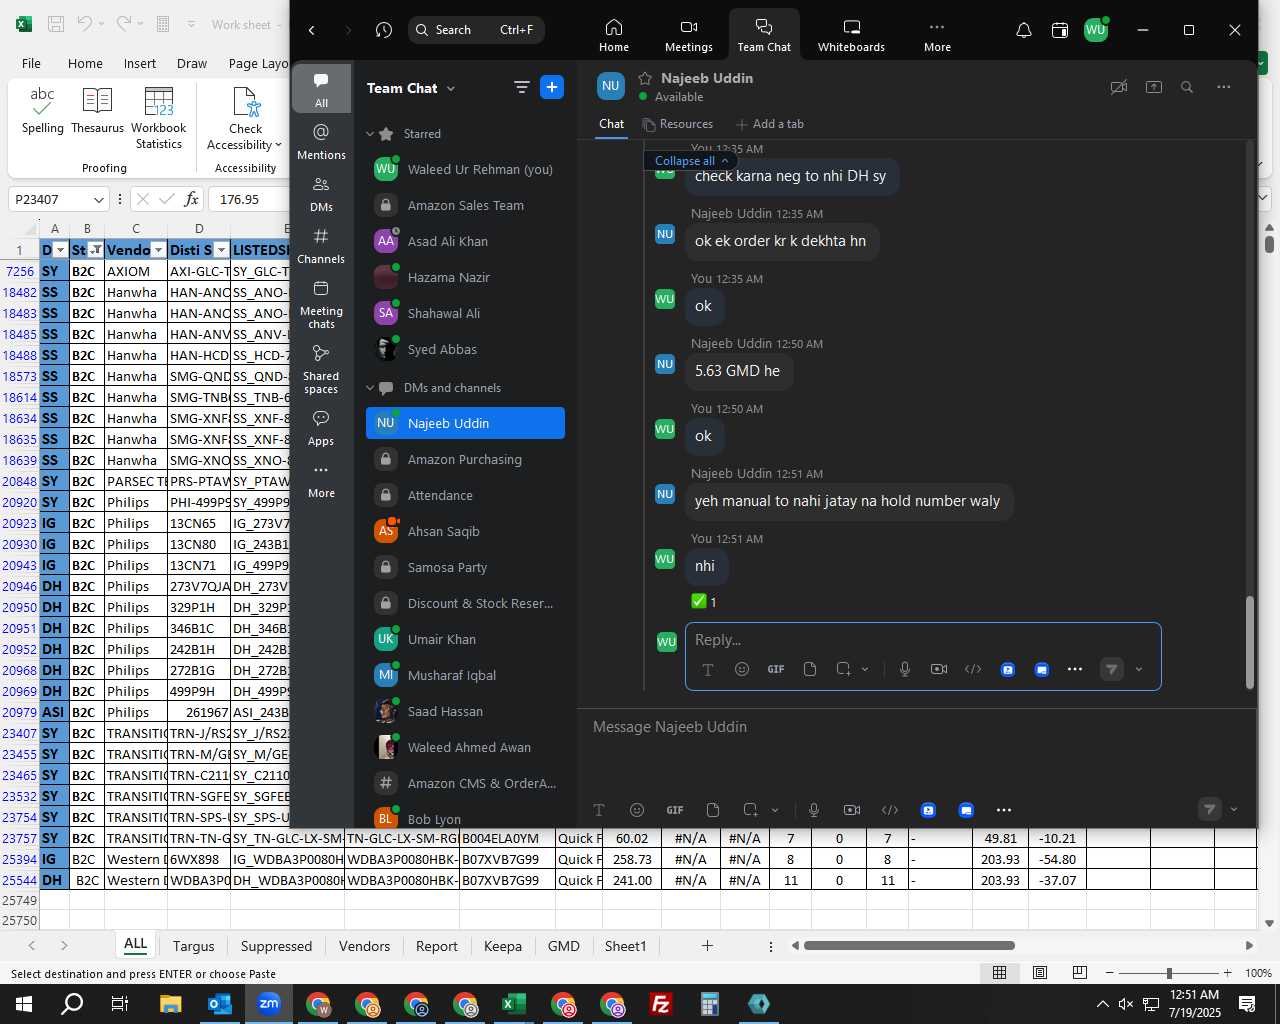Click the Excel horizontal scrollbar thumb
The width and height of the screenshot is (1280, 1024).
909,946
